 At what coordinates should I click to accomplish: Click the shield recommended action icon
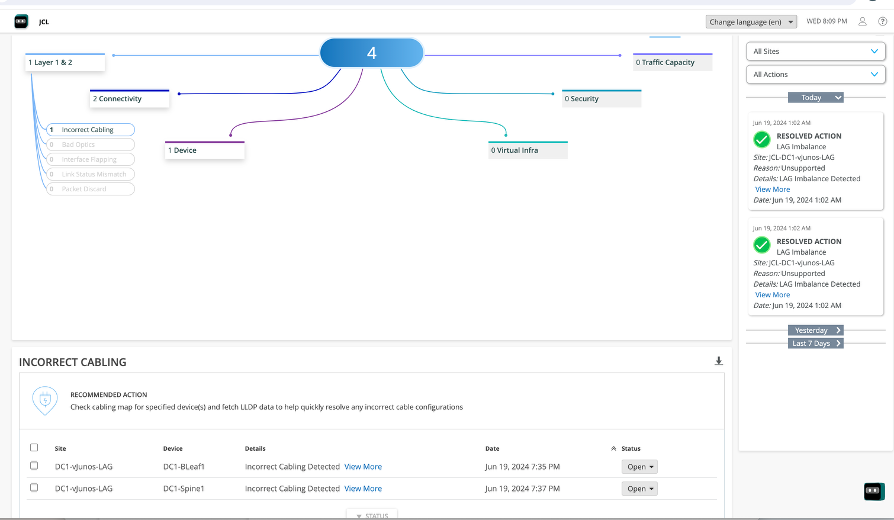click(44, 400)
